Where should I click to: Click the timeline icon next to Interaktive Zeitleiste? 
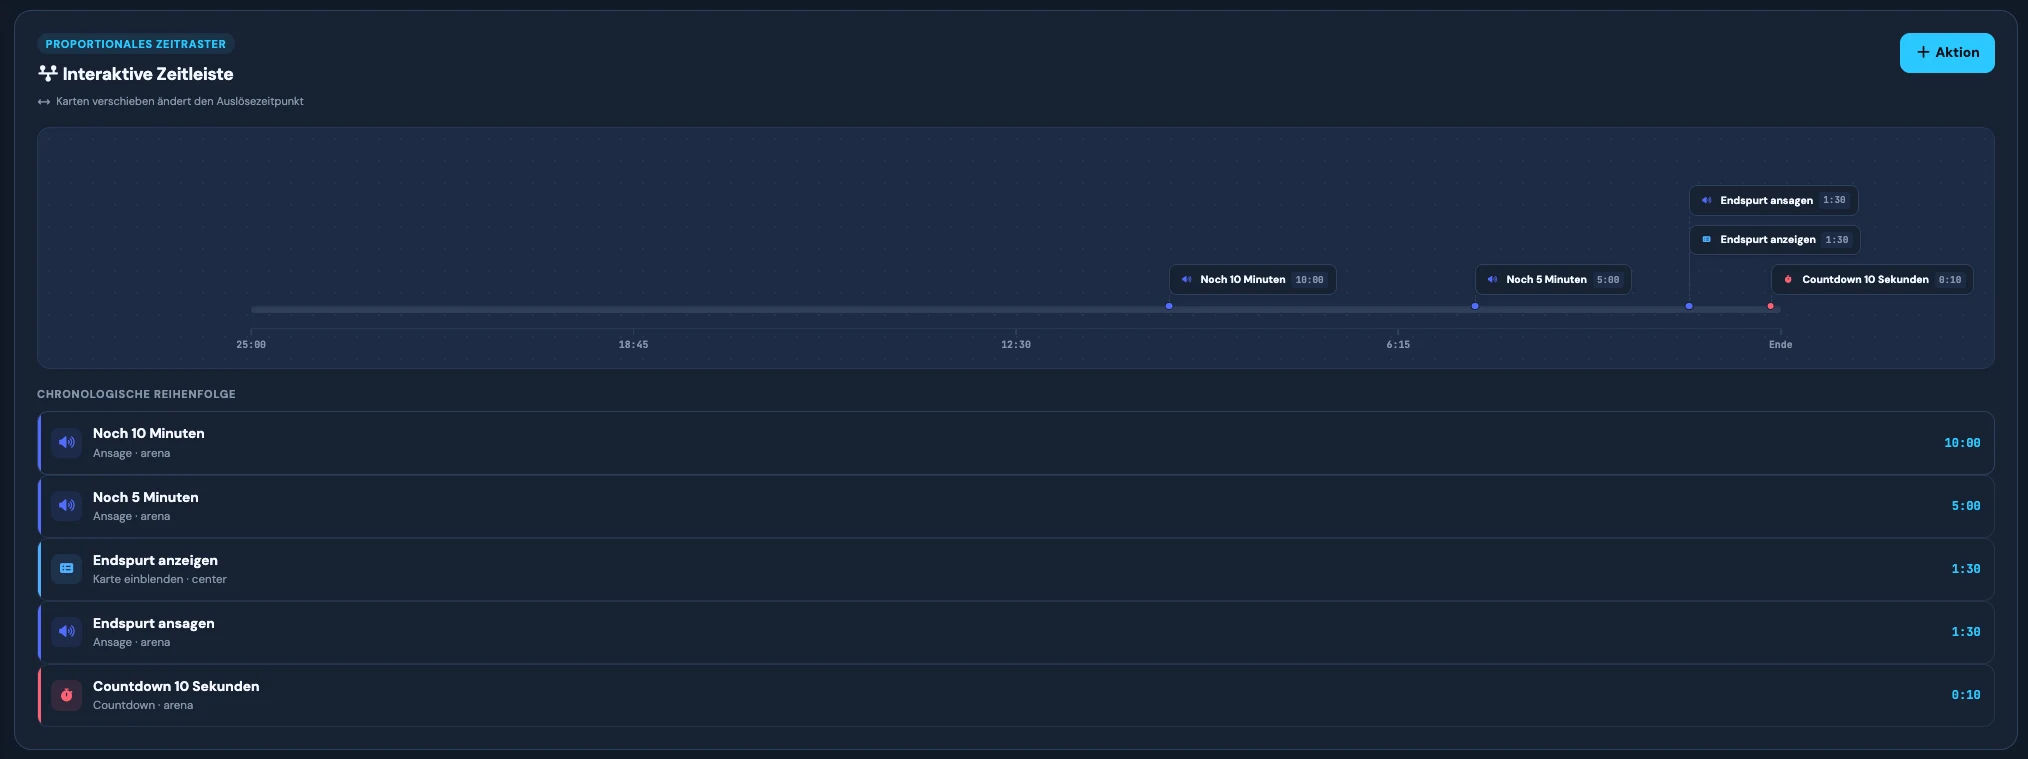pos(47,73)
